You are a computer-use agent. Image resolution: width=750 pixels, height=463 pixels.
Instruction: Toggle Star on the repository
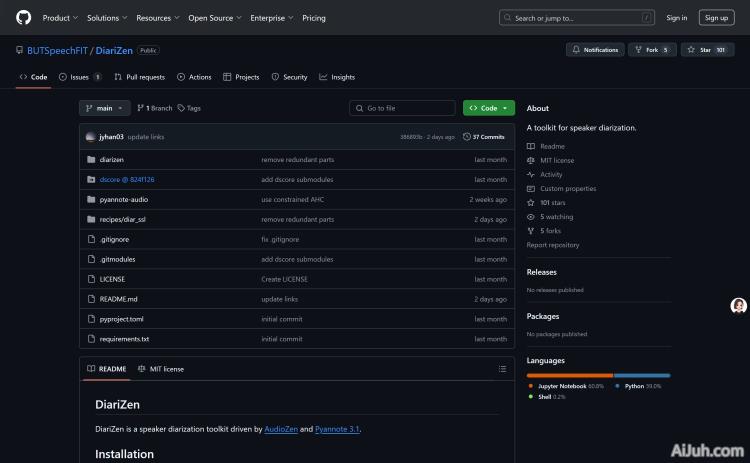point(705,49)
